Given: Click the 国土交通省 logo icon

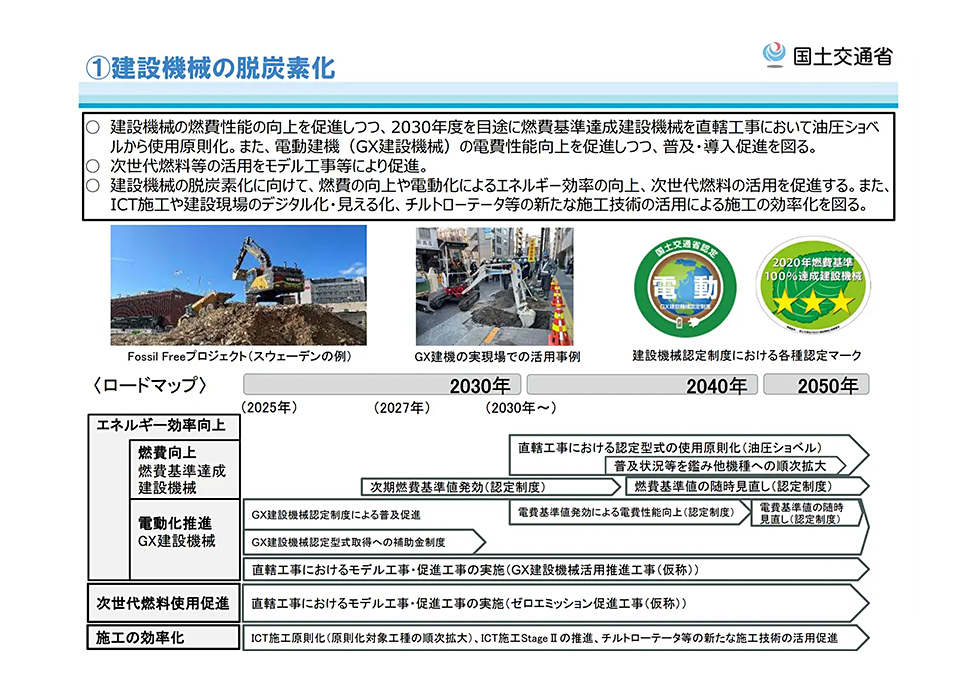Looking at the screenshot, I should 773,54.
